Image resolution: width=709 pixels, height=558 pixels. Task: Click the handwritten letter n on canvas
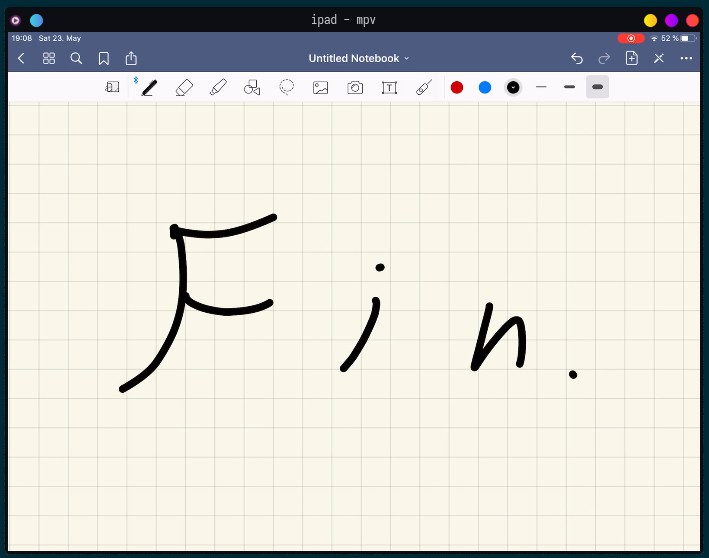(x=499, y=337)
